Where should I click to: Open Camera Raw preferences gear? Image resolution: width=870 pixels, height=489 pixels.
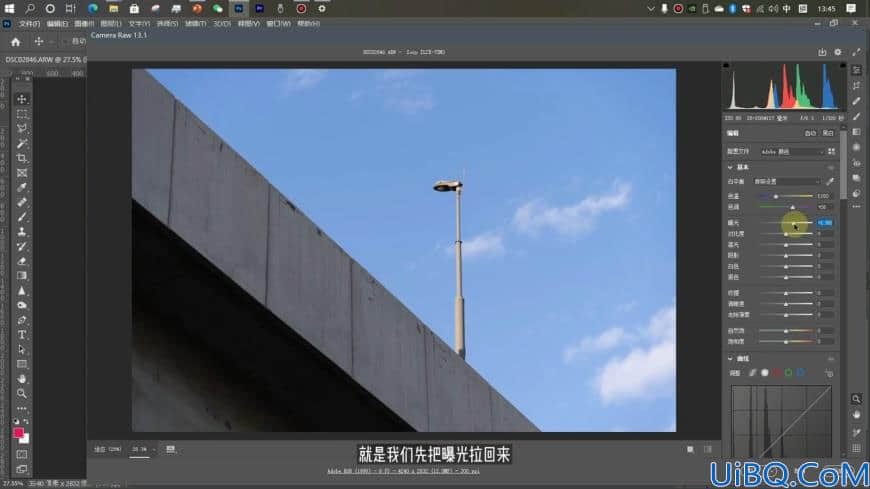click(838, 52)
